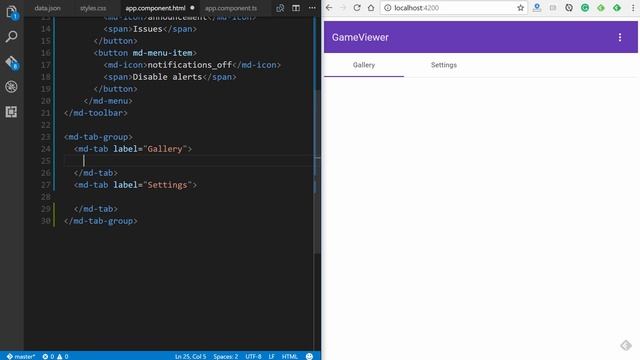Click the Issues span text on line 14

(148, 29)
